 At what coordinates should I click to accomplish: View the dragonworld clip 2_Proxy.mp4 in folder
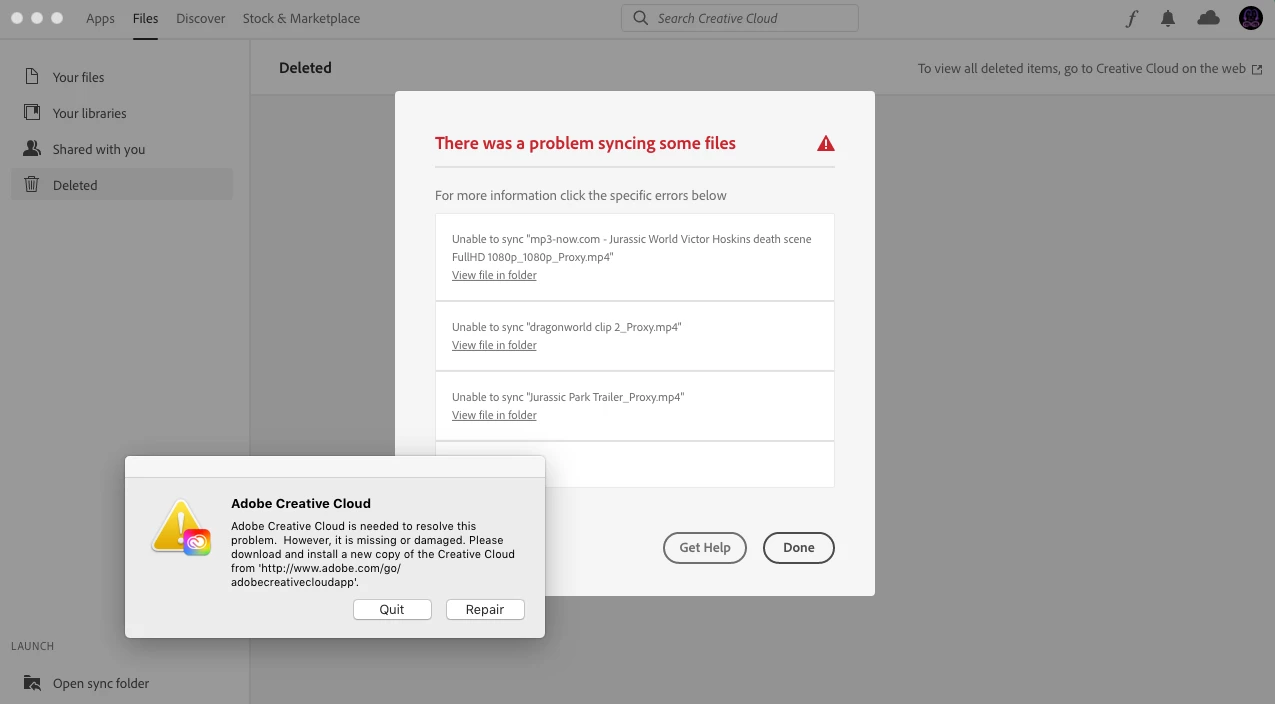pos(494,345)
